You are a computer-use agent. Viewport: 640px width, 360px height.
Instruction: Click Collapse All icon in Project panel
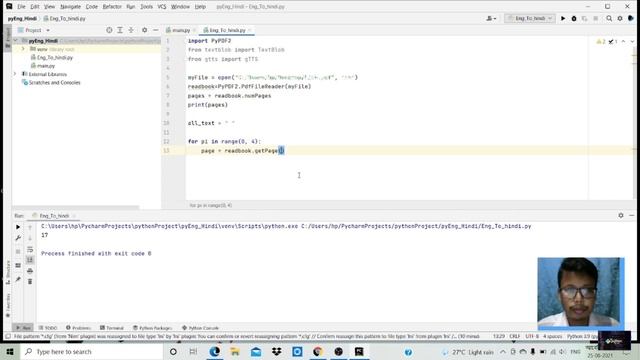click(131, 30)
